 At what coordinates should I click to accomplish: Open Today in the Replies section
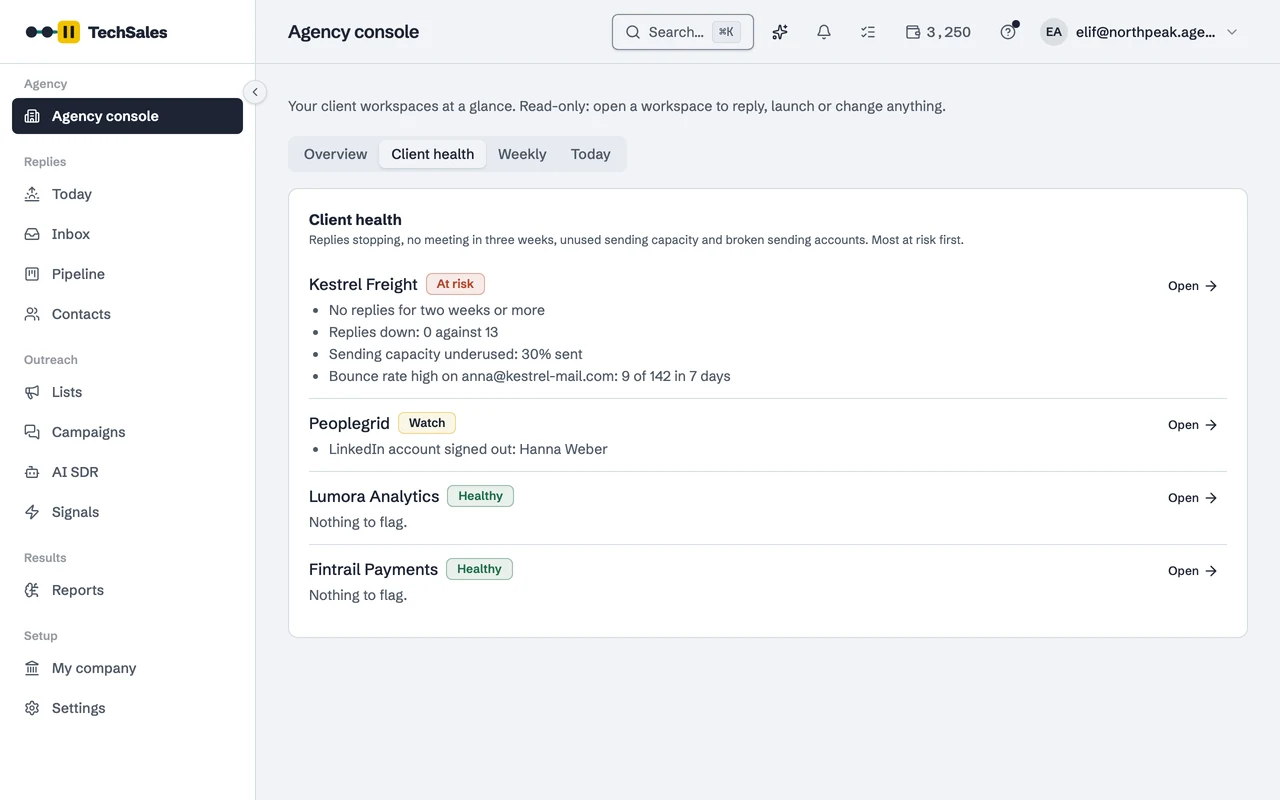point(127,194)
